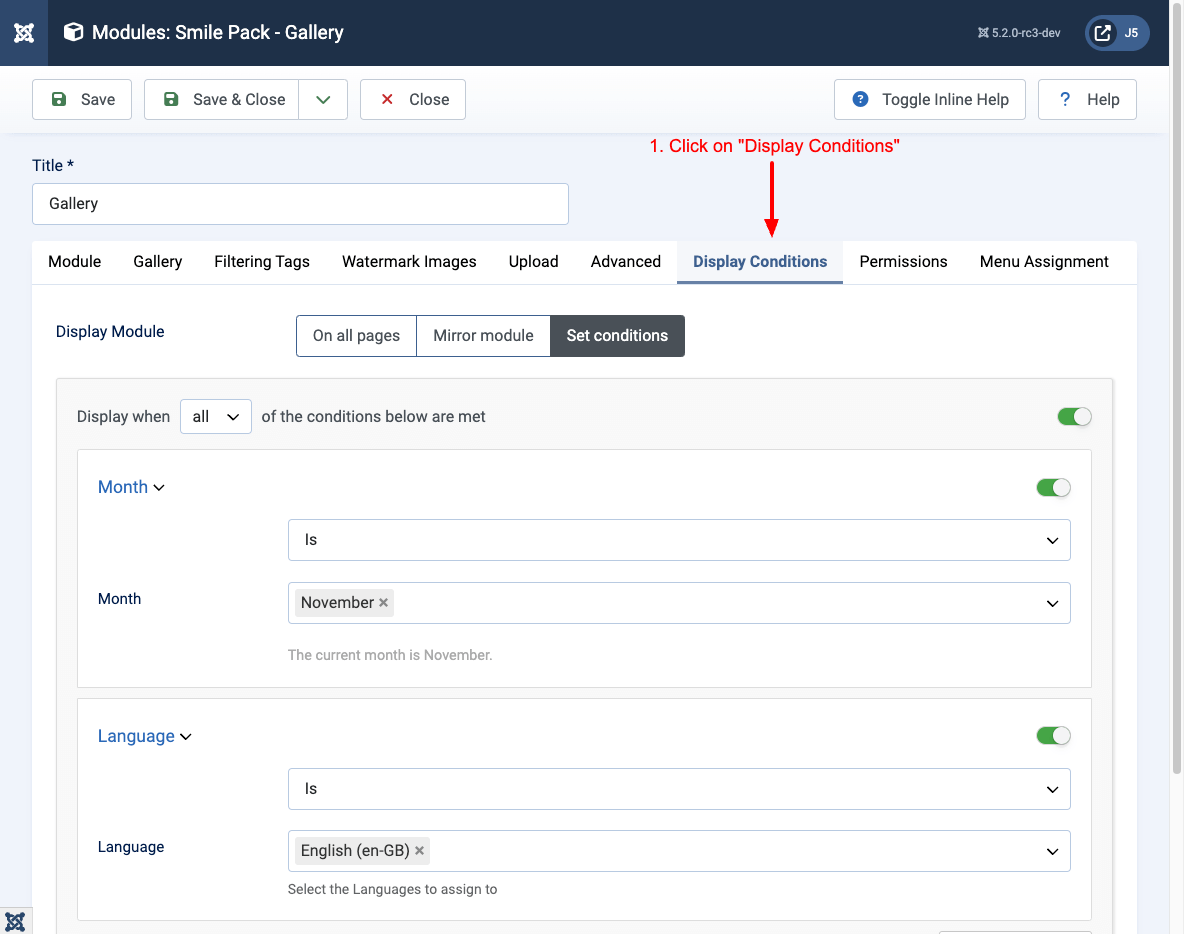Click the Joomla icon at bottom-left corner
The height and width of the screenshot is (934, 1184).
pos(15,921)
